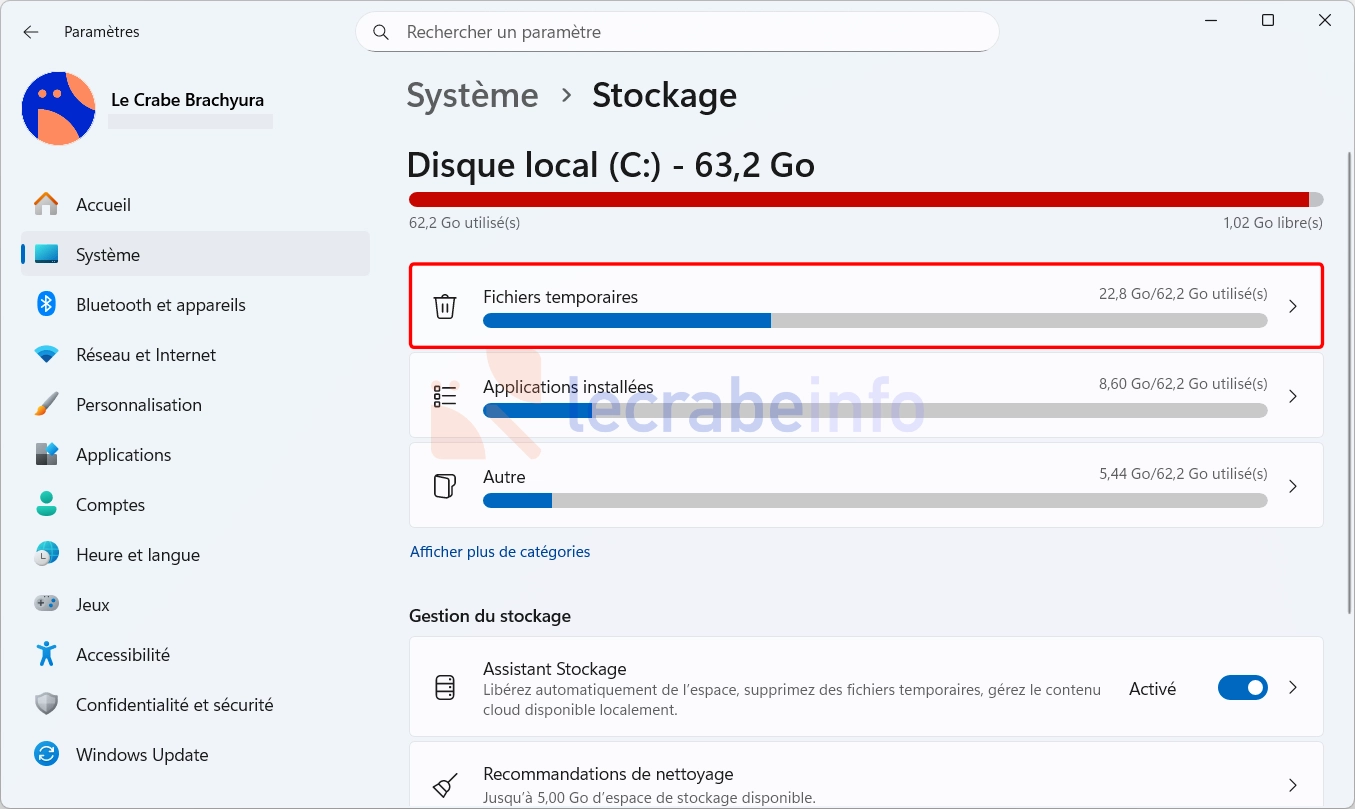Open Réseau et Internet wifi icon
This screenshot has width=1355, height=809.
click(46, 354)
